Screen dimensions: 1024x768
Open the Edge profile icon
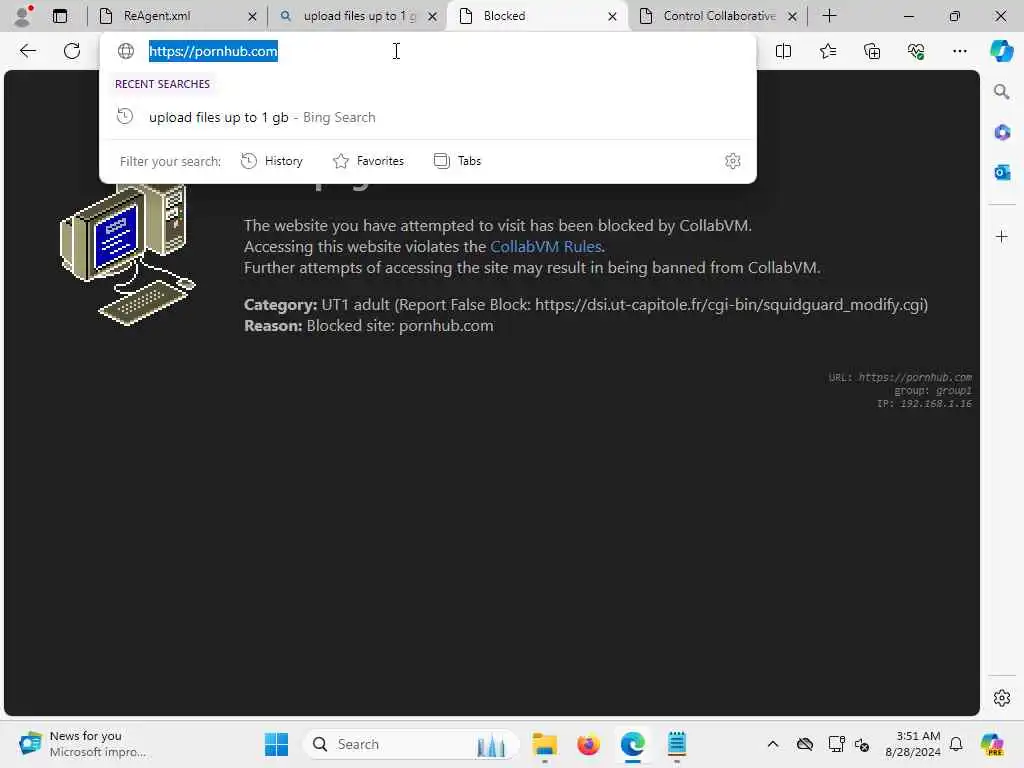(23, 16)
